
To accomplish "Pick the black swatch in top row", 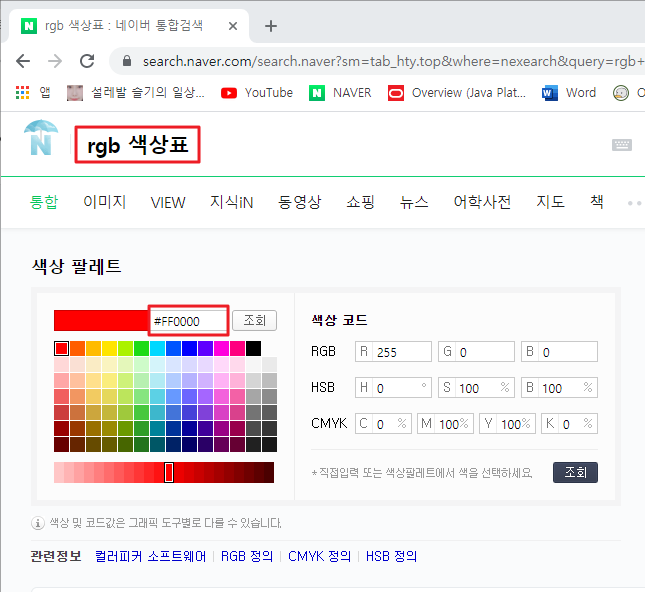I will [253, 348].
